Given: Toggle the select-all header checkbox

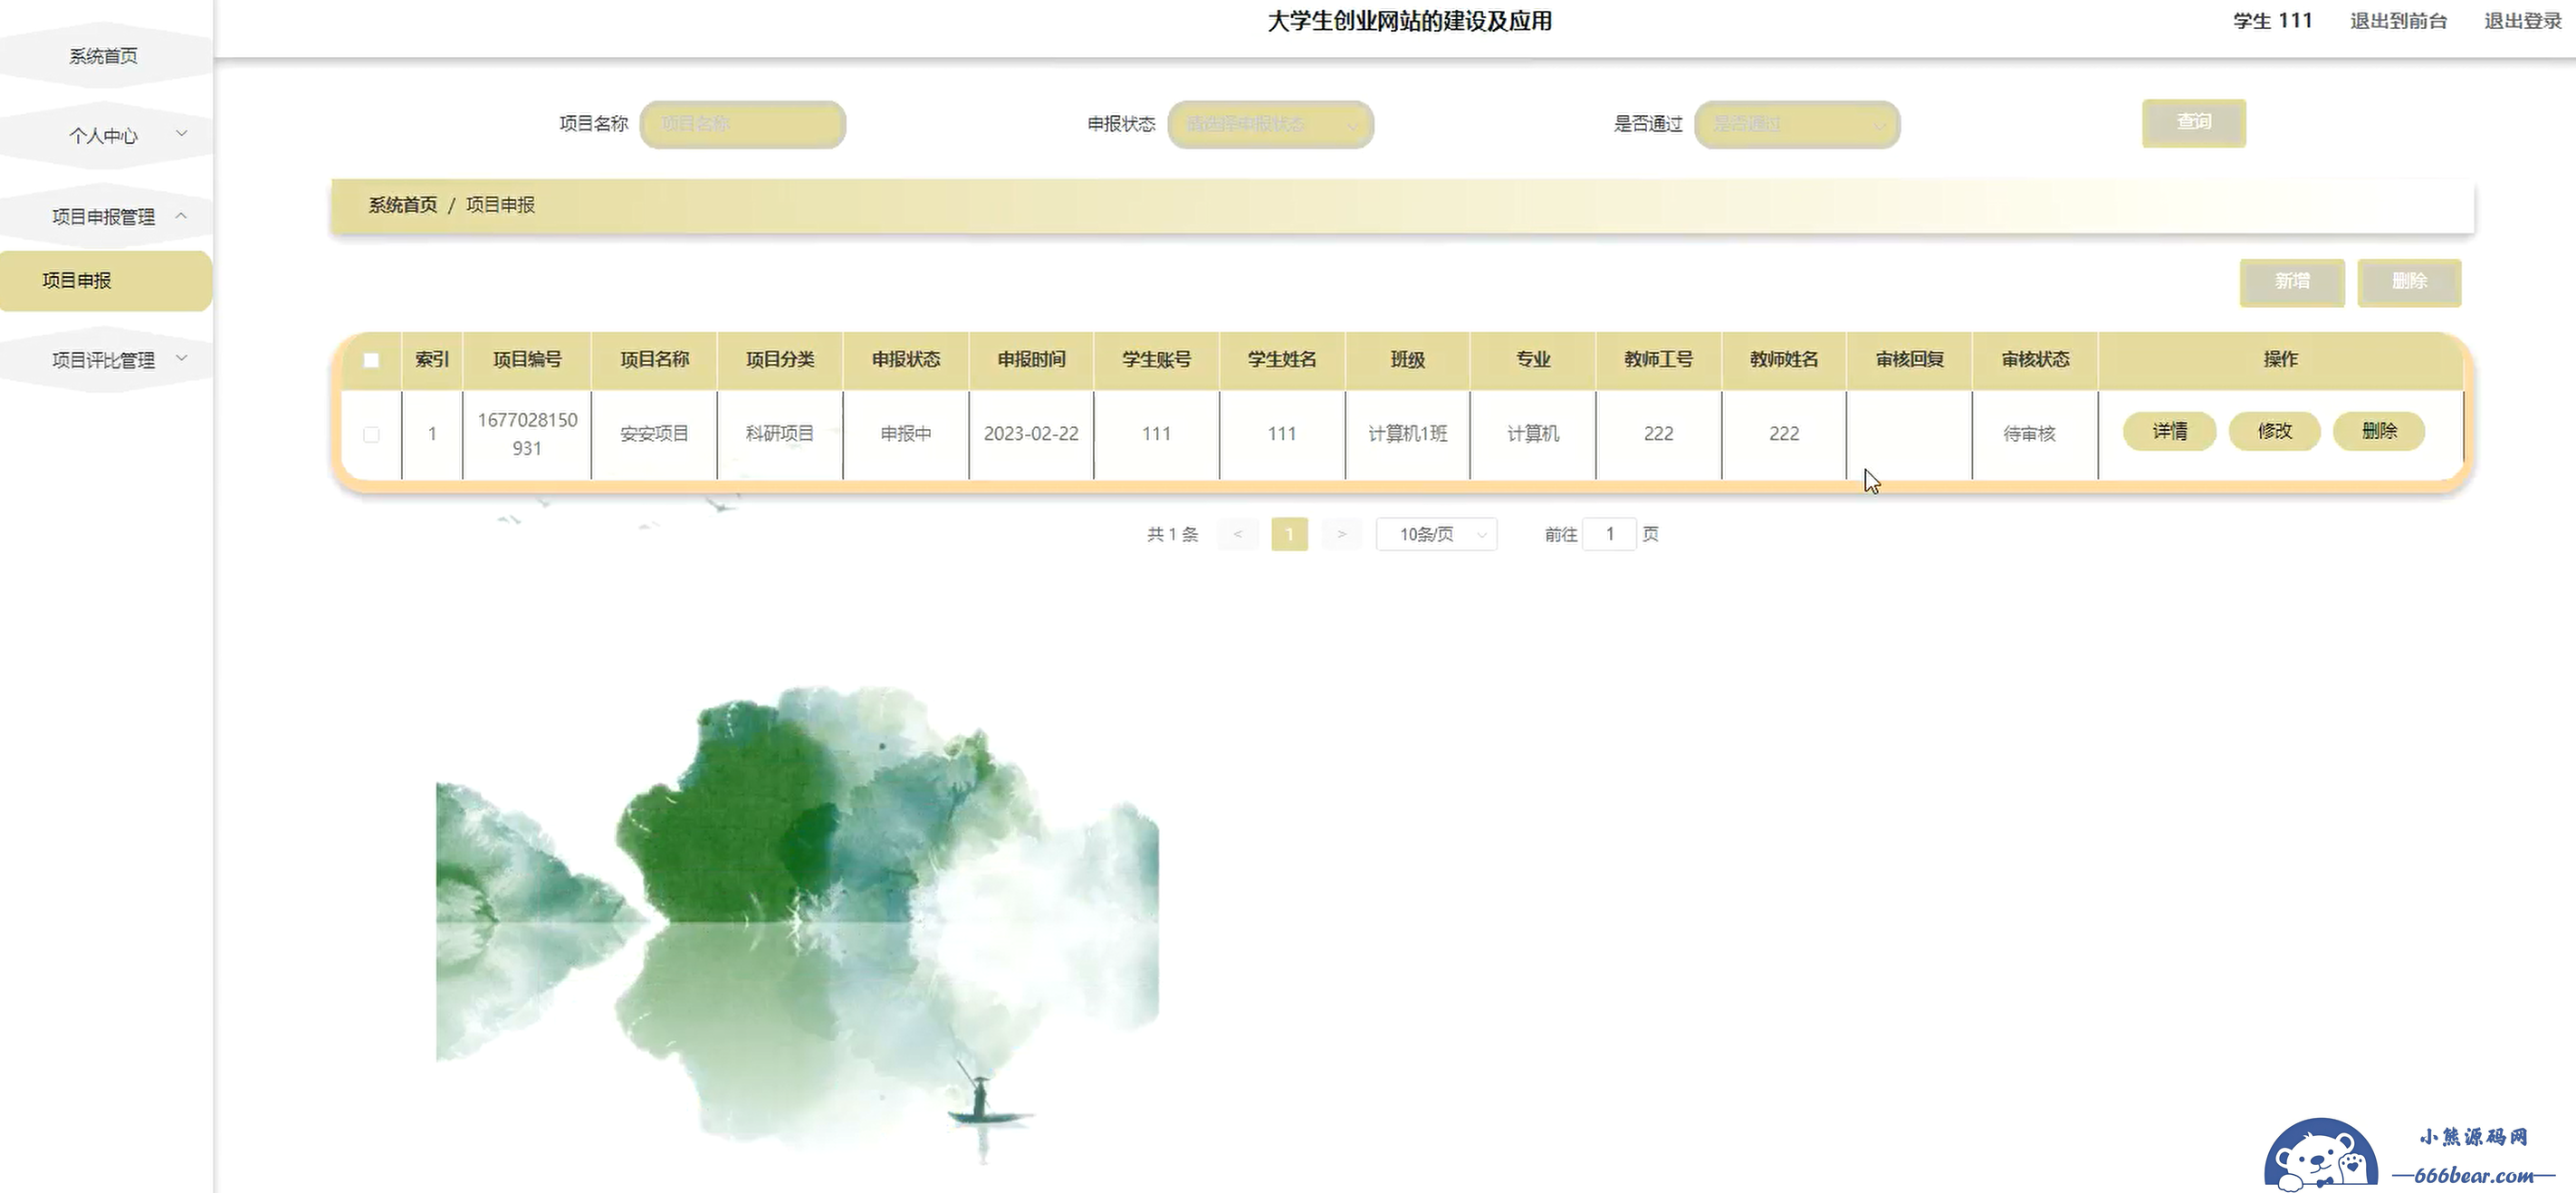Looking at the screenshot, I should (371, 360).
